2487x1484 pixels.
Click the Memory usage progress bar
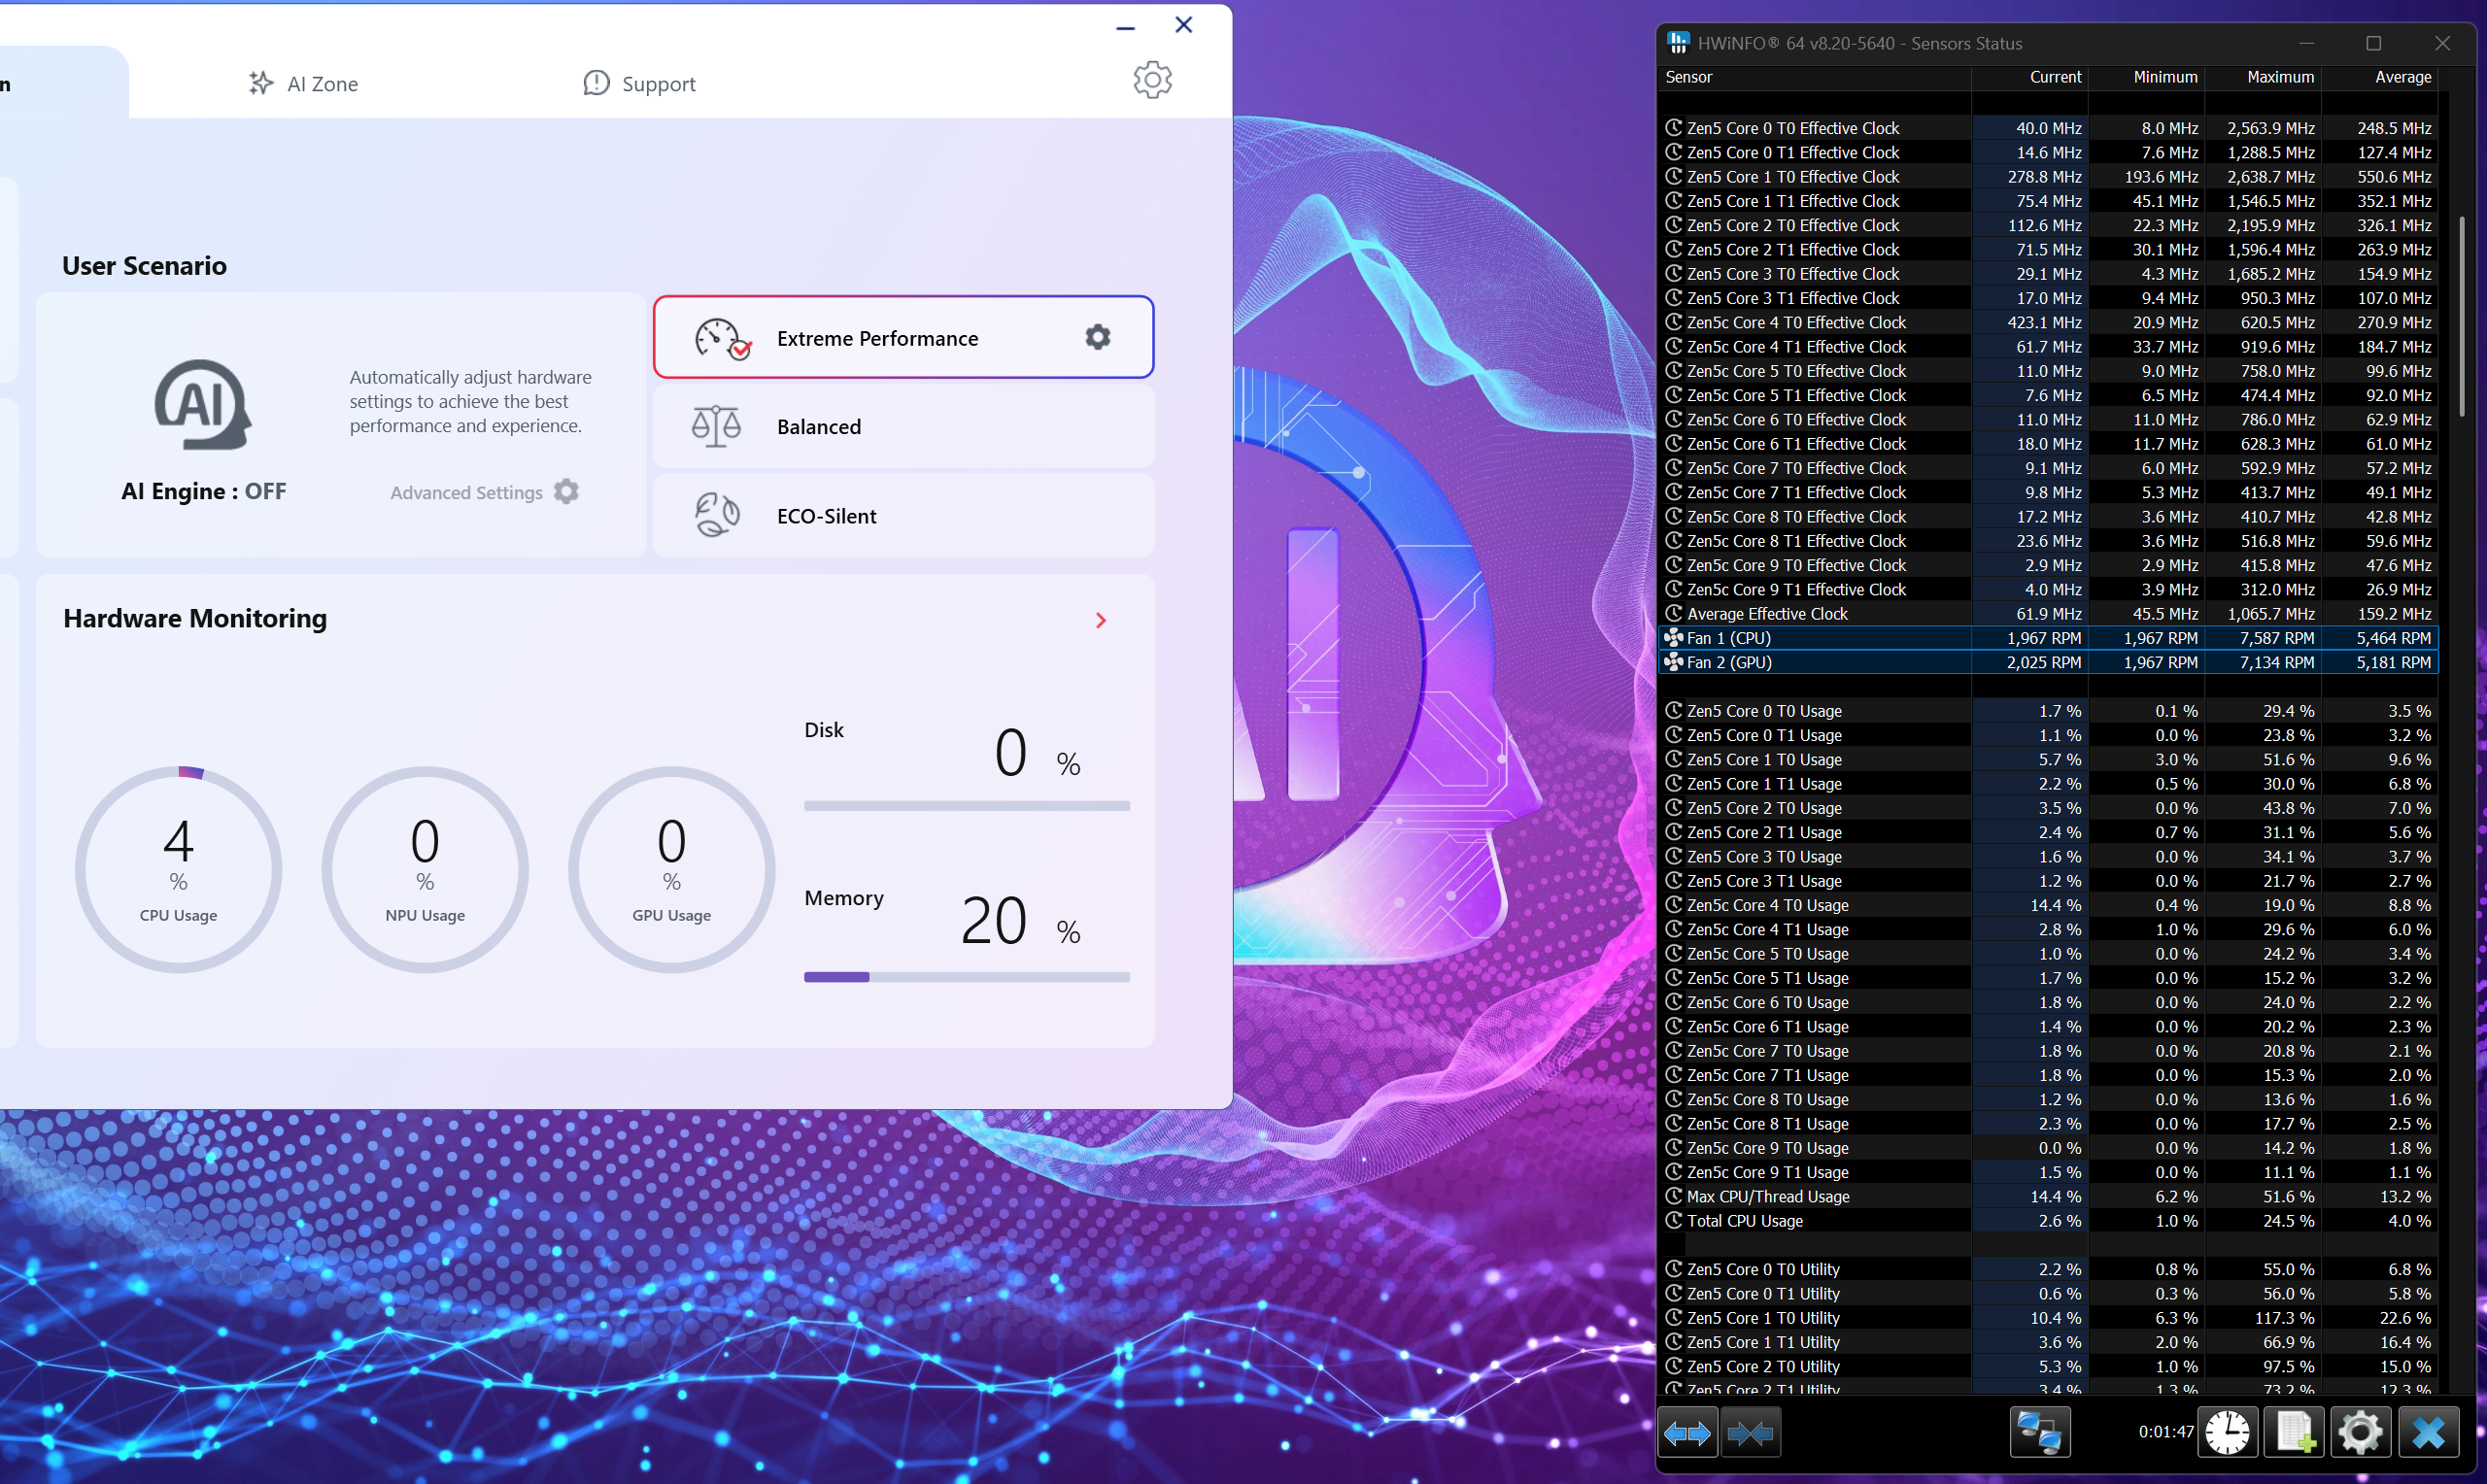pos(967,977)
